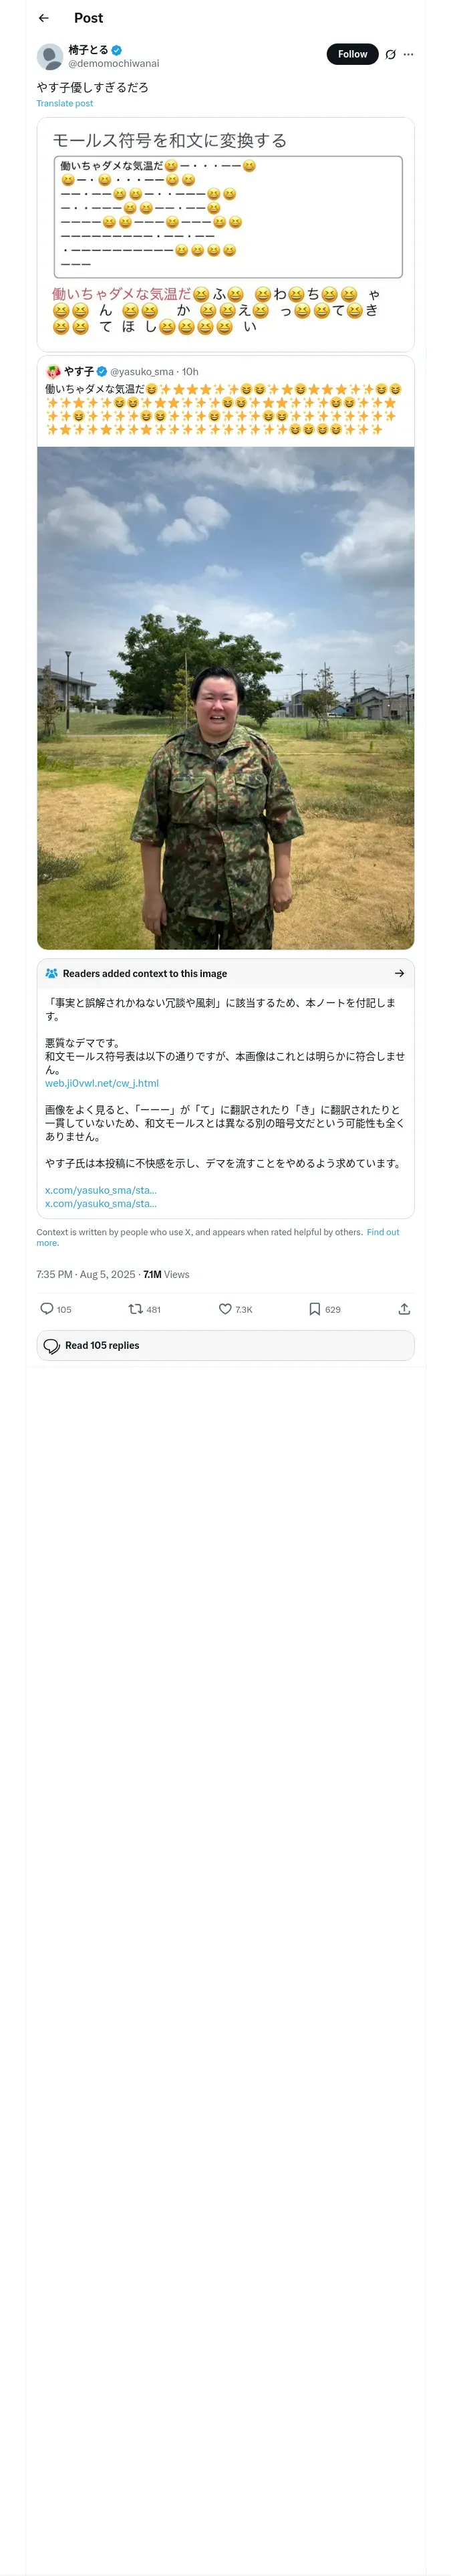The image size is (451, 2576).
Task: Open the three-dot more options menu
Action: 408,54
